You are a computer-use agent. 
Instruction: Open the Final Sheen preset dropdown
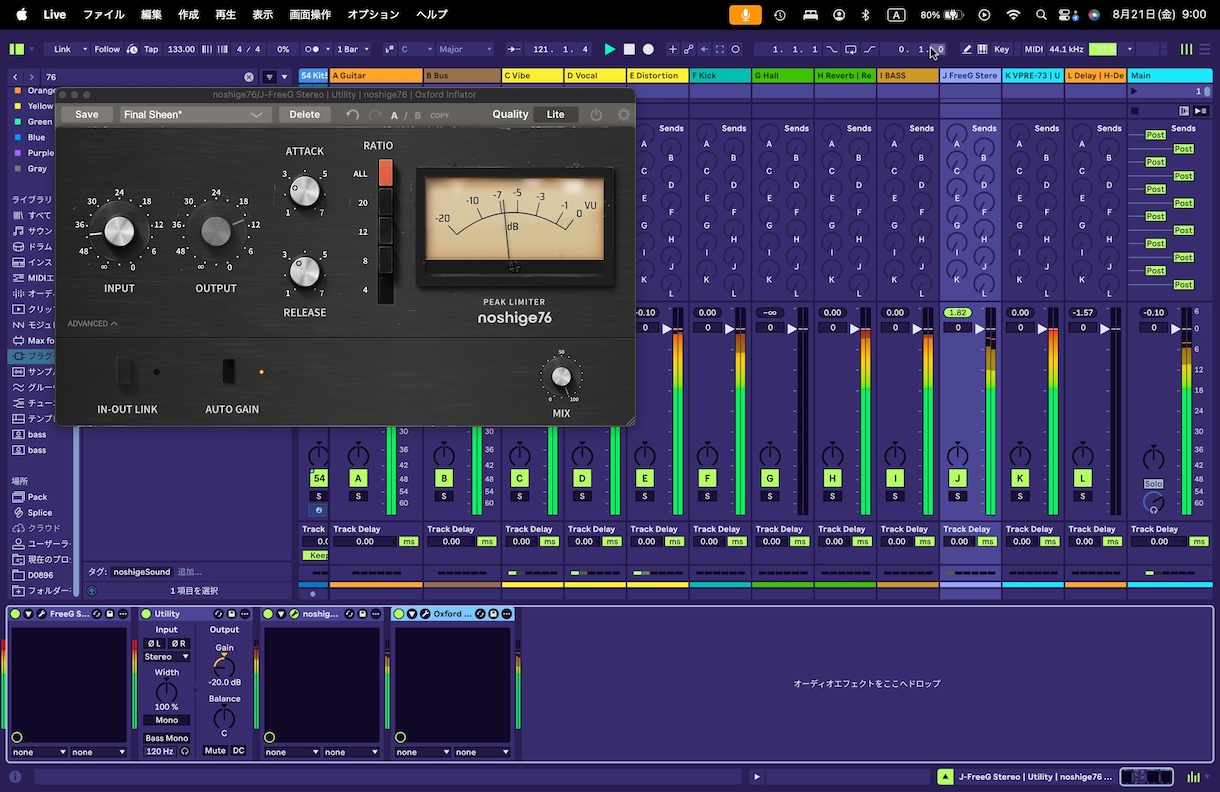[194, 114]
